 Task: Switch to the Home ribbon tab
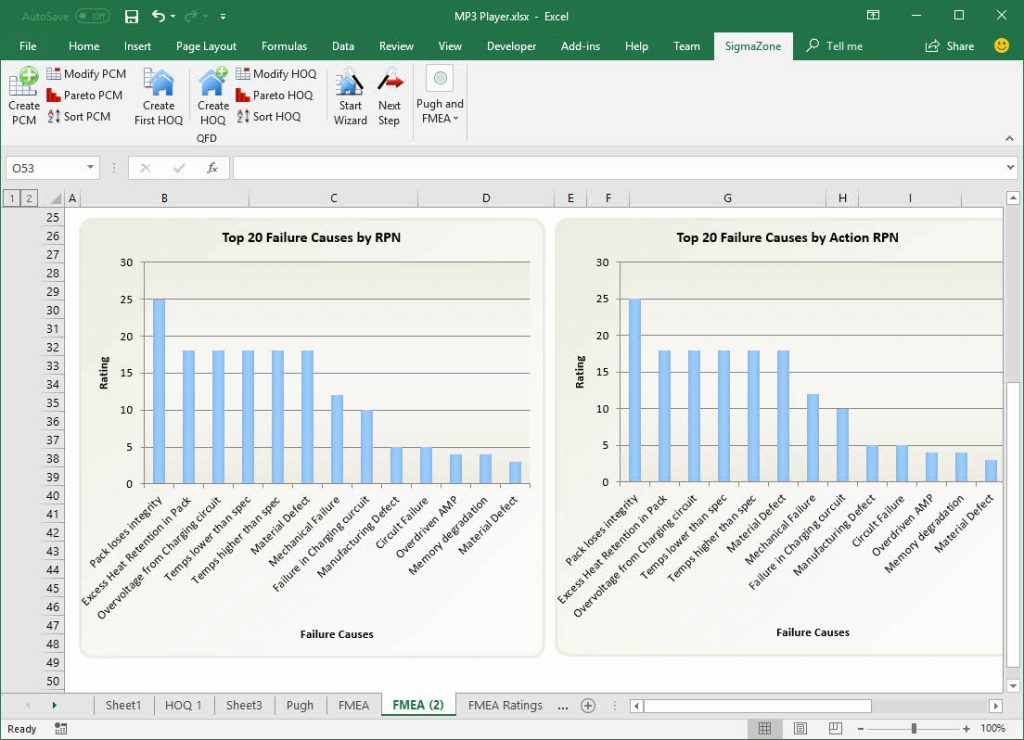pyautogui.click(x=84, y=46)
